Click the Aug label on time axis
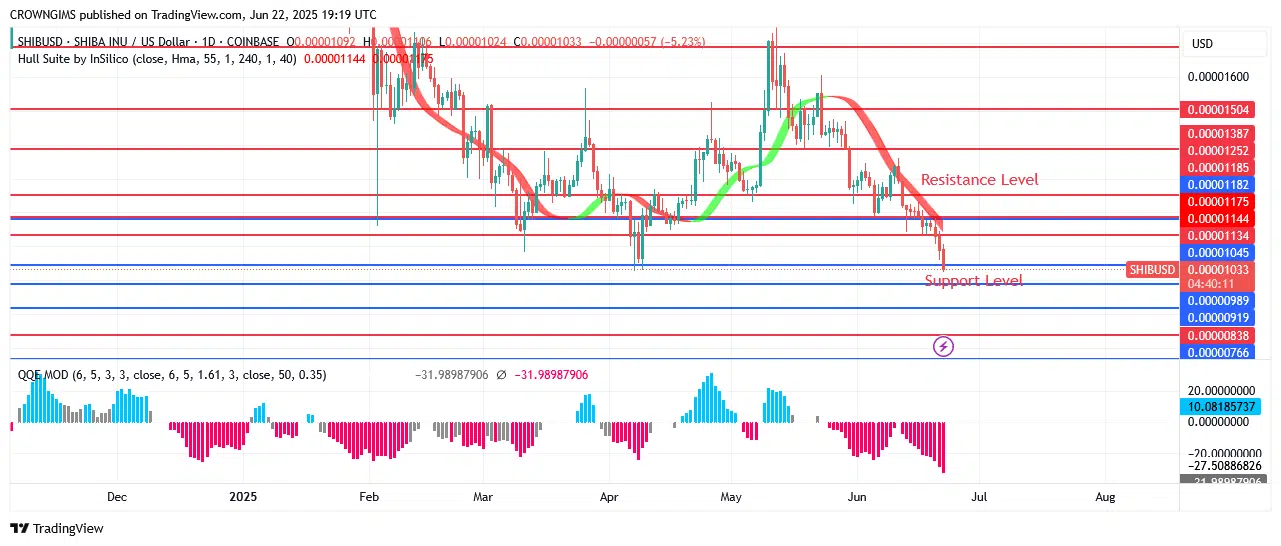This screenshot has width=1281, height=546. (1105, 496)
